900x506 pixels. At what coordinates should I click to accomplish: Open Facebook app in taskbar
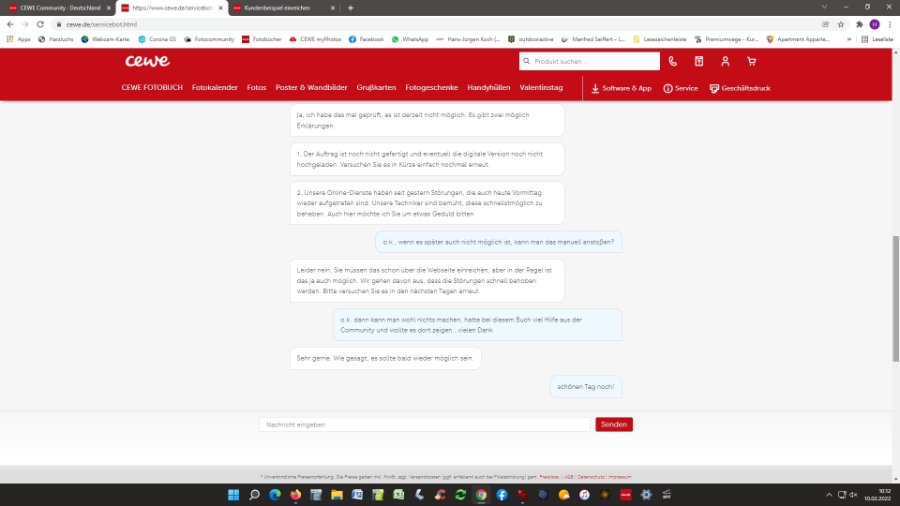502,495
